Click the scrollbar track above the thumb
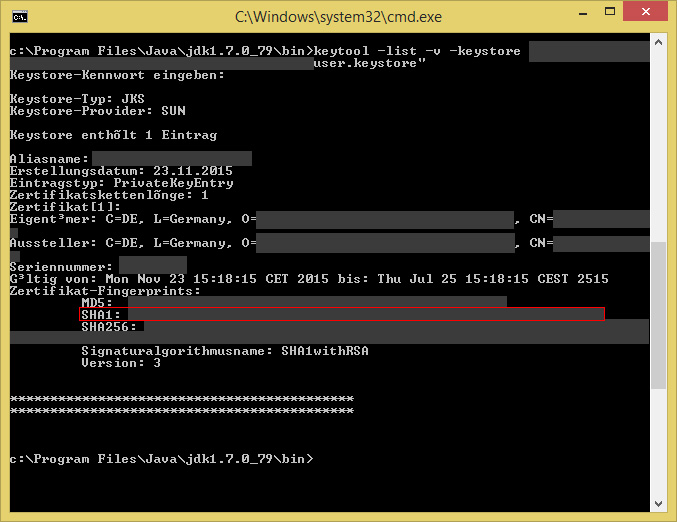The width and height of the screenshot is (677, 522). [658, 150]
